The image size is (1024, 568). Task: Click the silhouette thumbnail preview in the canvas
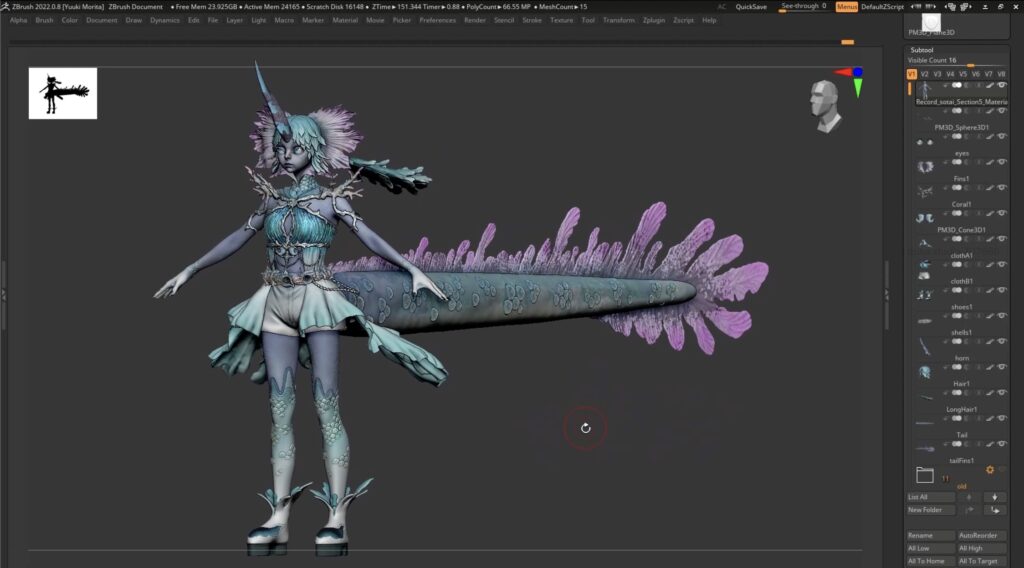coord(63,93)
